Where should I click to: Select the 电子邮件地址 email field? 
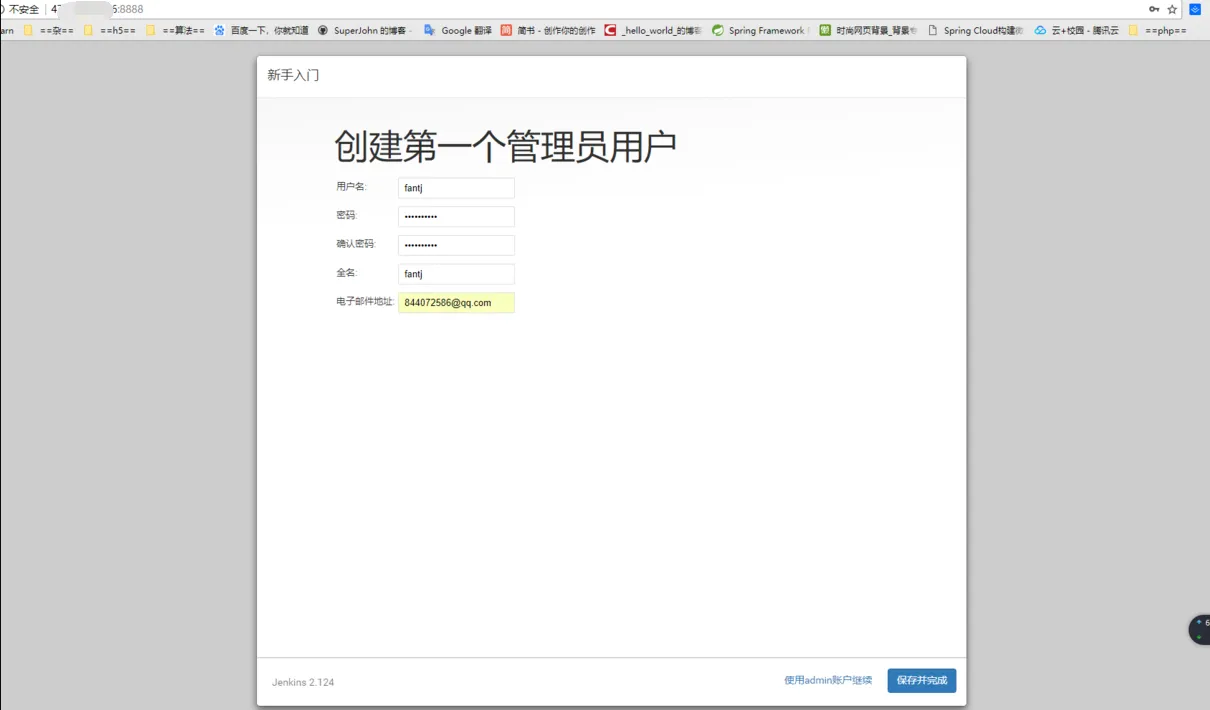tap(456, 303)
